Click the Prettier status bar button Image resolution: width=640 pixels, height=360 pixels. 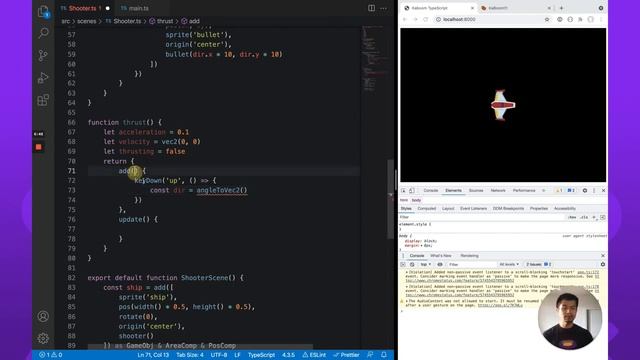click(347, 355)
